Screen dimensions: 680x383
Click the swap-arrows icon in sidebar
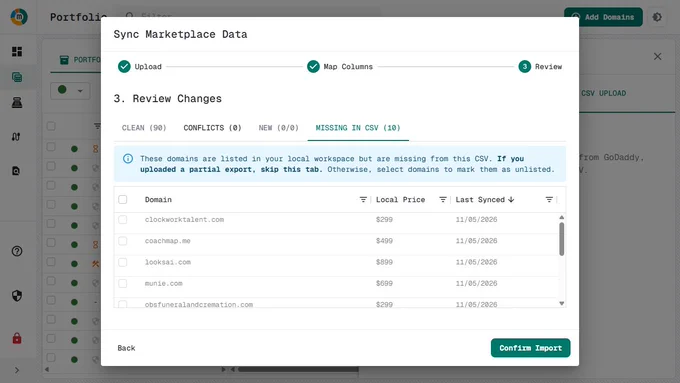(x=16, y=137)
